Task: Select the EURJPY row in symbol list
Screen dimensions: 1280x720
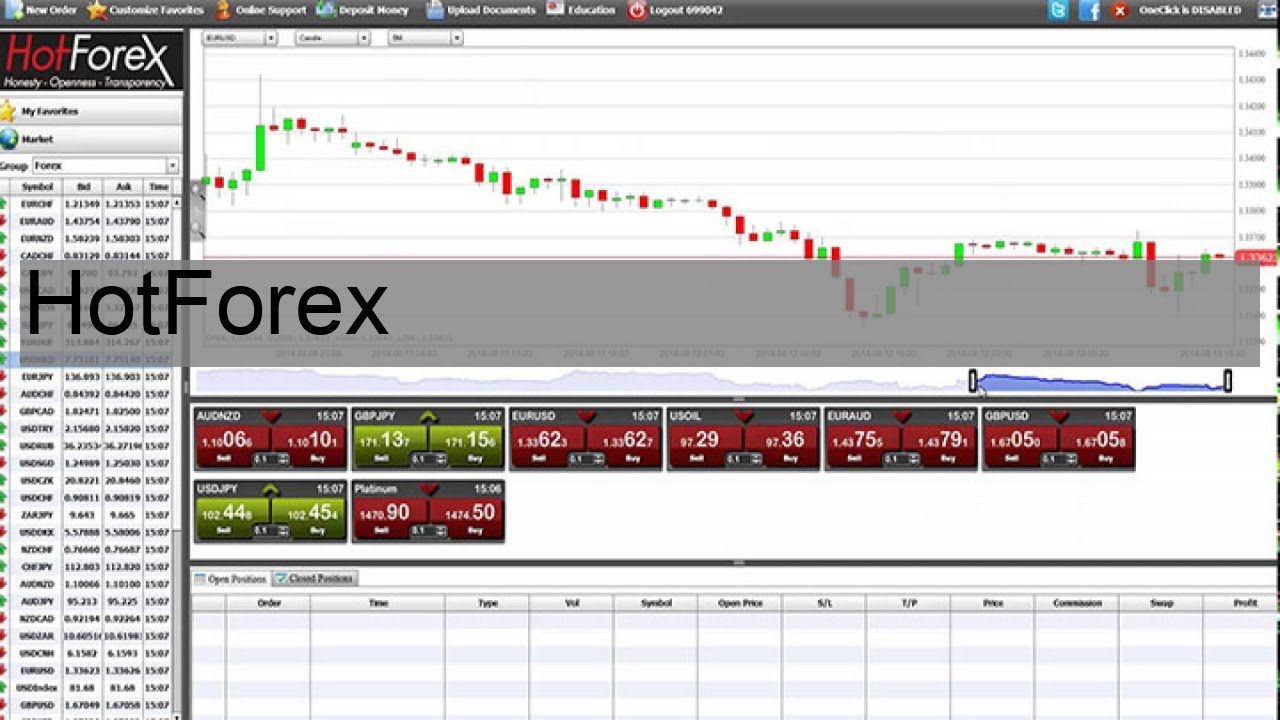Action: tap(86, 377)
